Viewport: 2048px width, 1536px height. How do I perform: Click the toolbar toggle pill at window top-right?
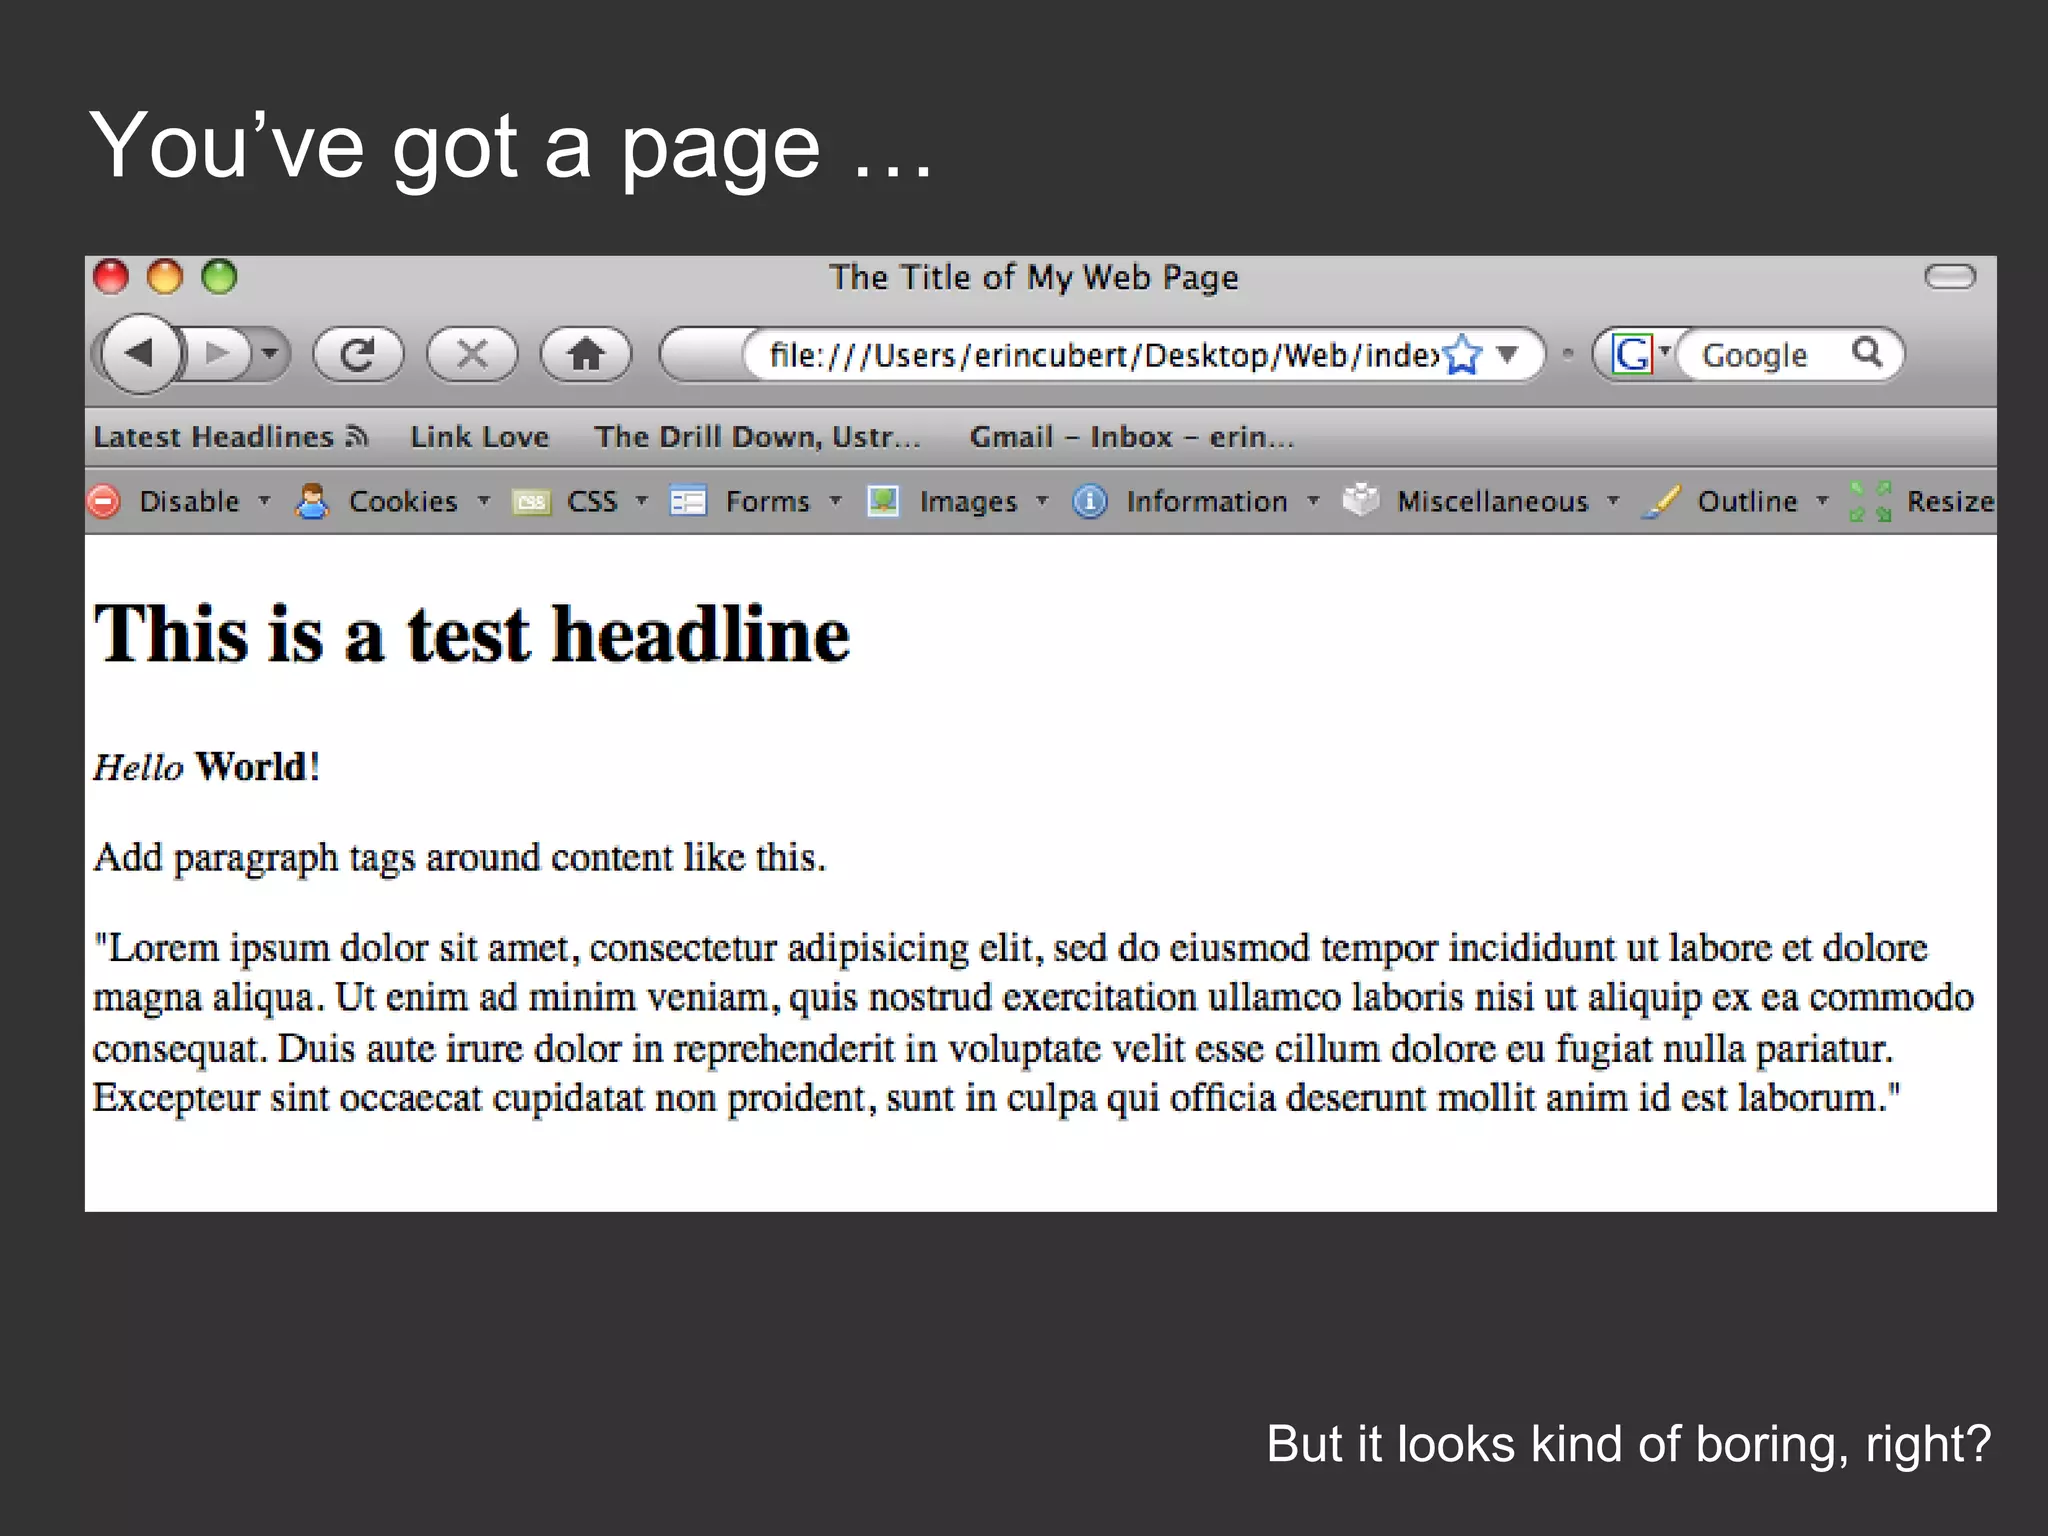[x=1950, y=277]
